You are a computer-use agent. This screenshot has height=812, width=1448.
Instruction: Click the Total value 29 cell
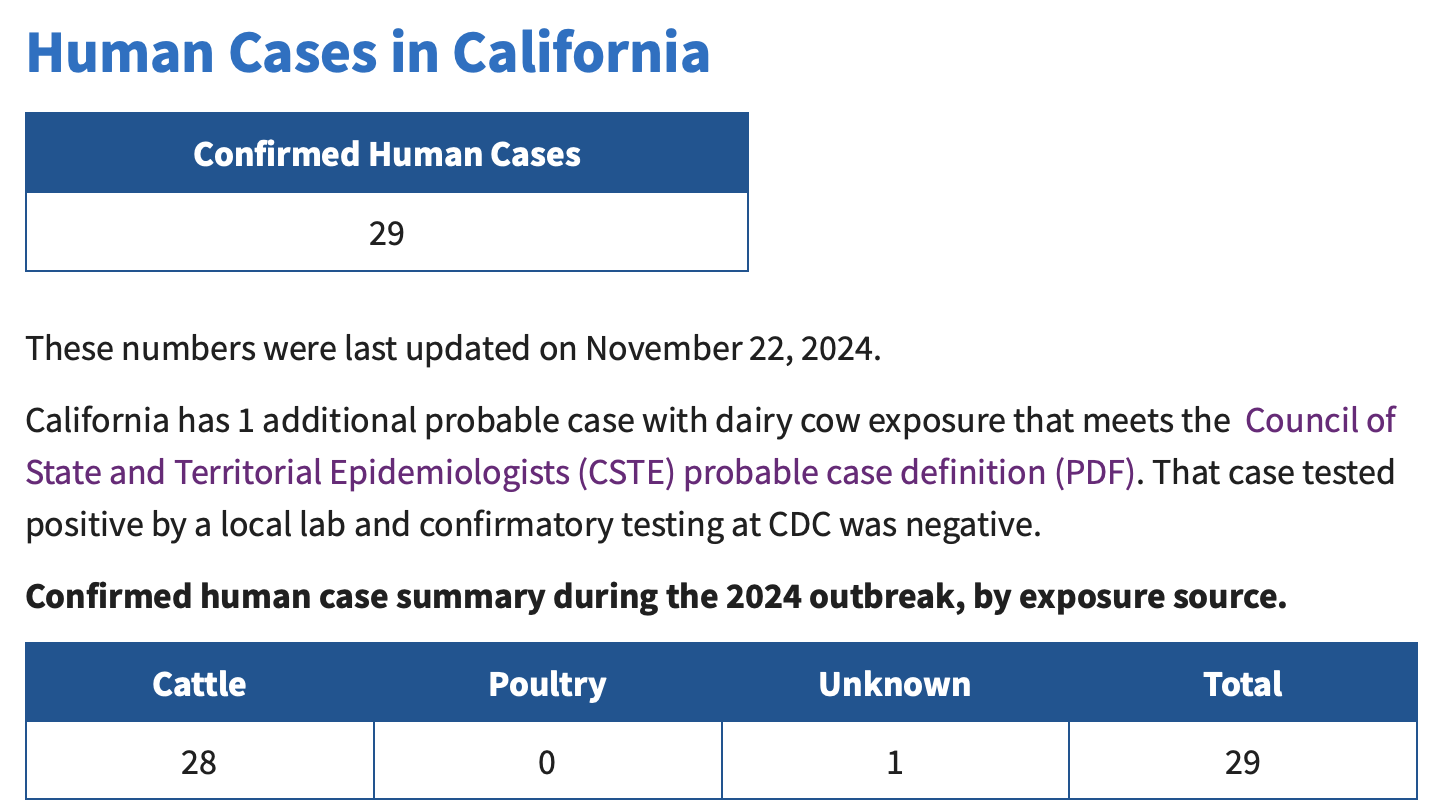click(1243, 762)
